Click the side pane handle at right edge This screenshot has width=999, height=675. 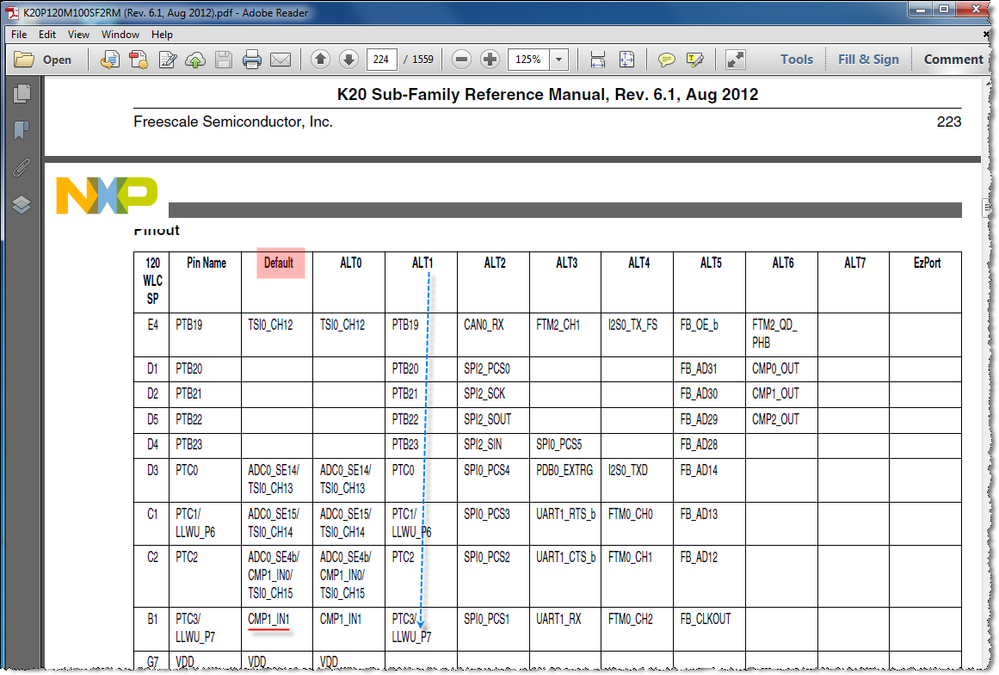coord(987,207)
